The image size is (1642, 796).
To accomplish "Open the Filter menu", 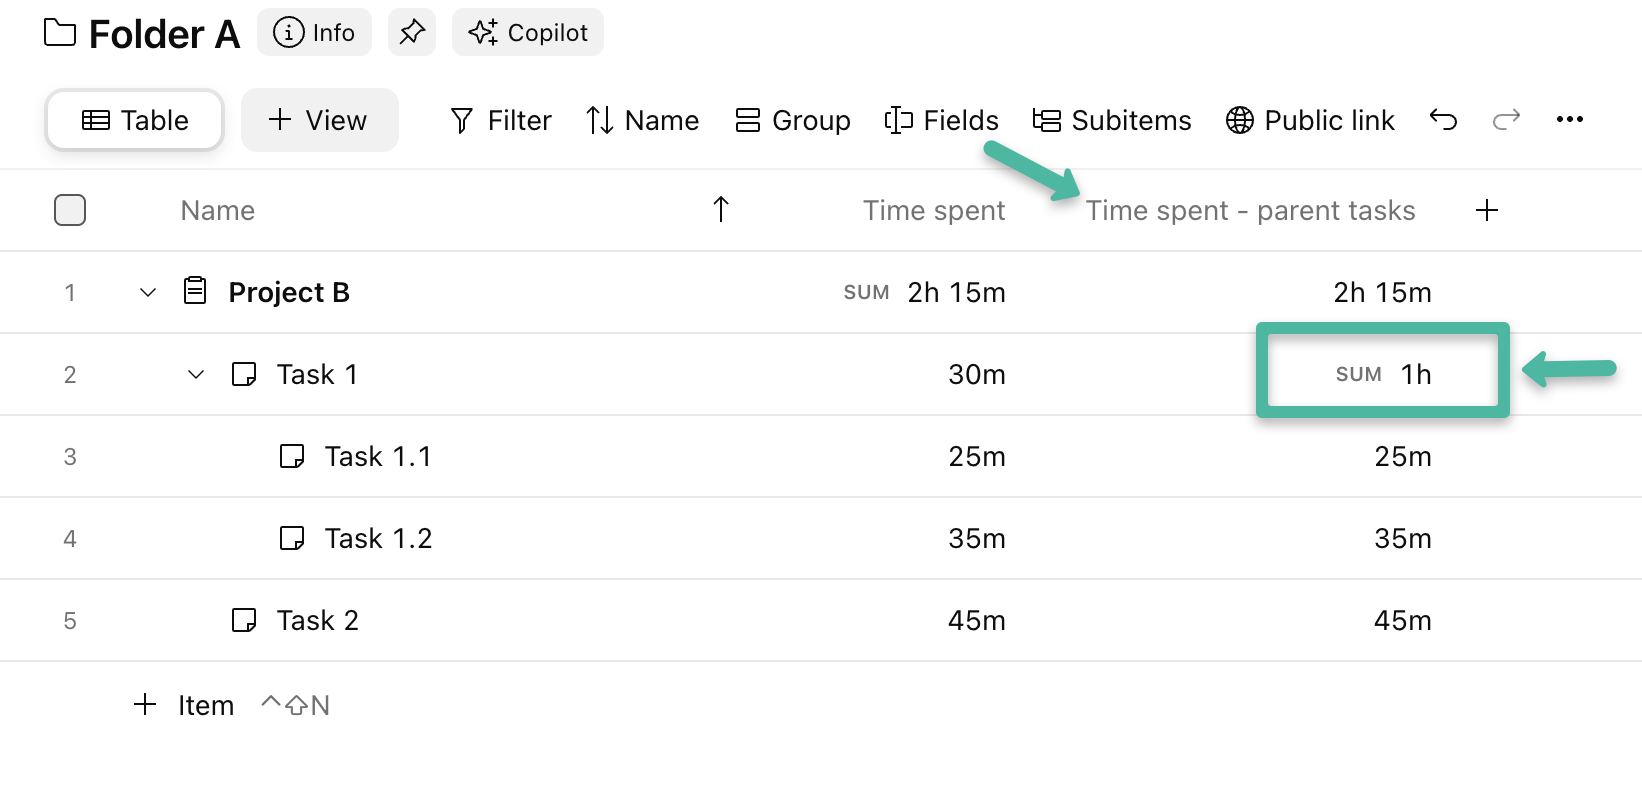I will (501, 120).
